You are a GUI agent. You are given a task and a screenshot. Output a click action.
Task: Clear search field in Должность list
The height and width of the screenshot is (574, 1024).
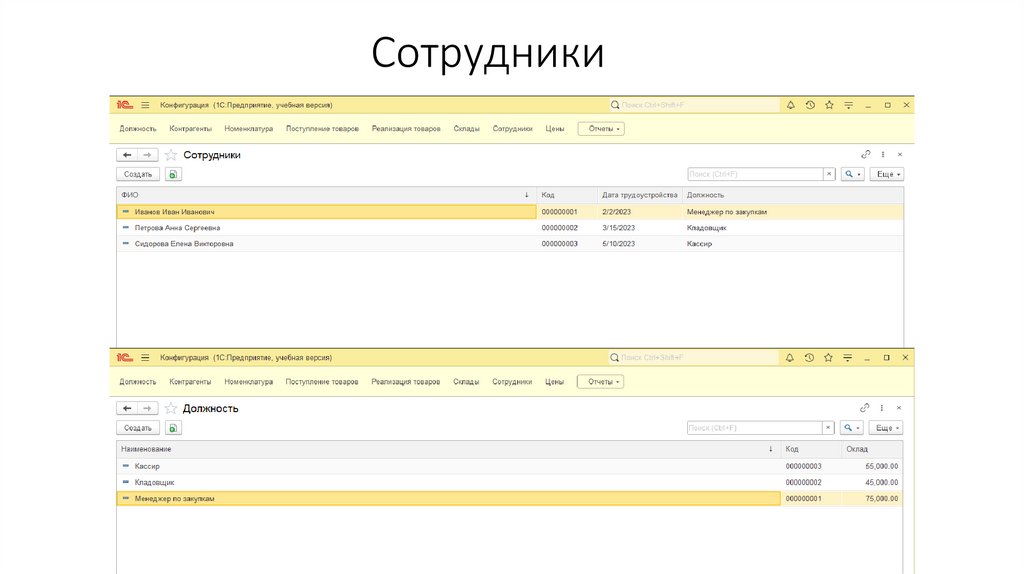coord(828,428)
